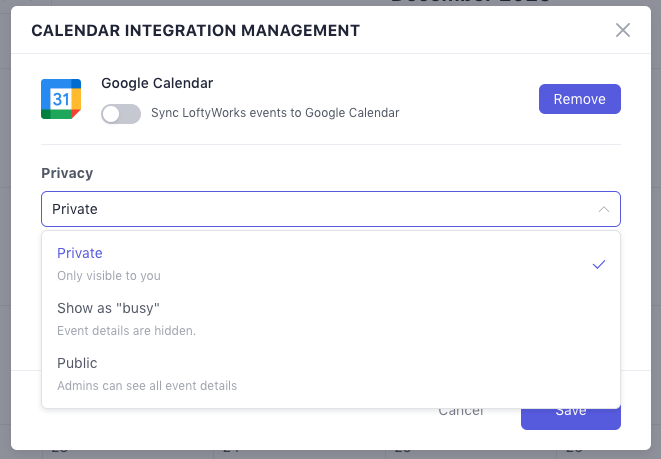The width and height of the screenshot is (661, 459).
Task: Close the Calendar Integration Management dialog
Action: [623, 30]
